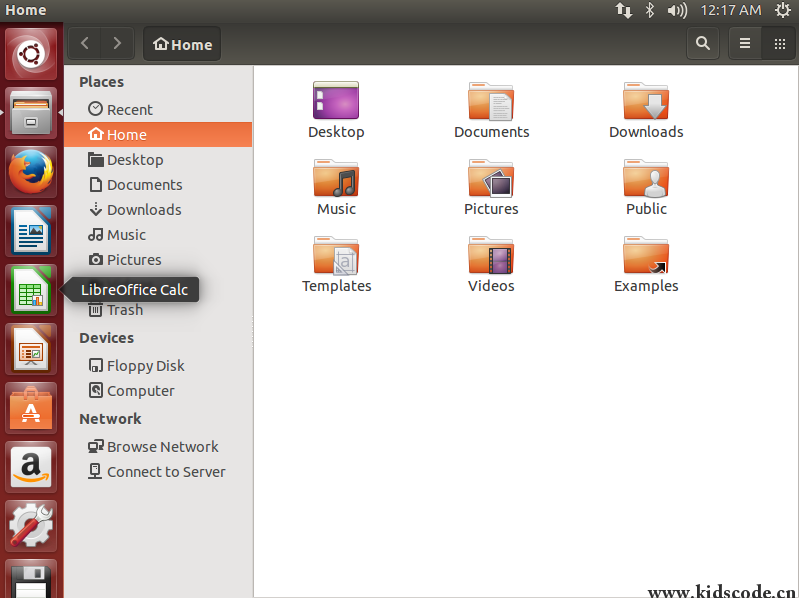Image resolution: width=799 pixels, height=598 pixels.
Task: Open the search magnifier in toolbar
Action: point(703,43)
